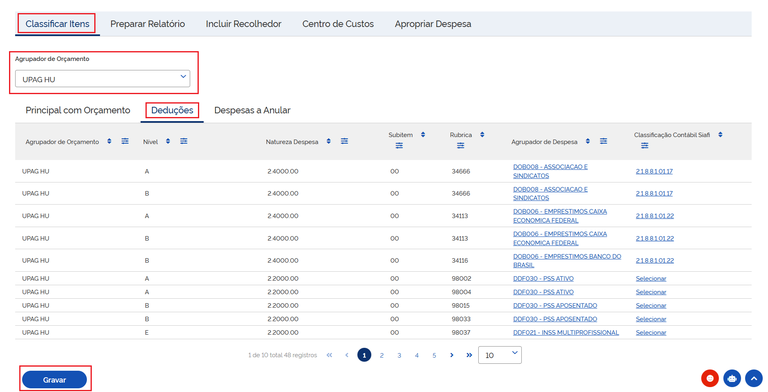Screen dimensions: 768x392
Task: Sort by Agrupador de Orçamento column
Action: [109, 141]
